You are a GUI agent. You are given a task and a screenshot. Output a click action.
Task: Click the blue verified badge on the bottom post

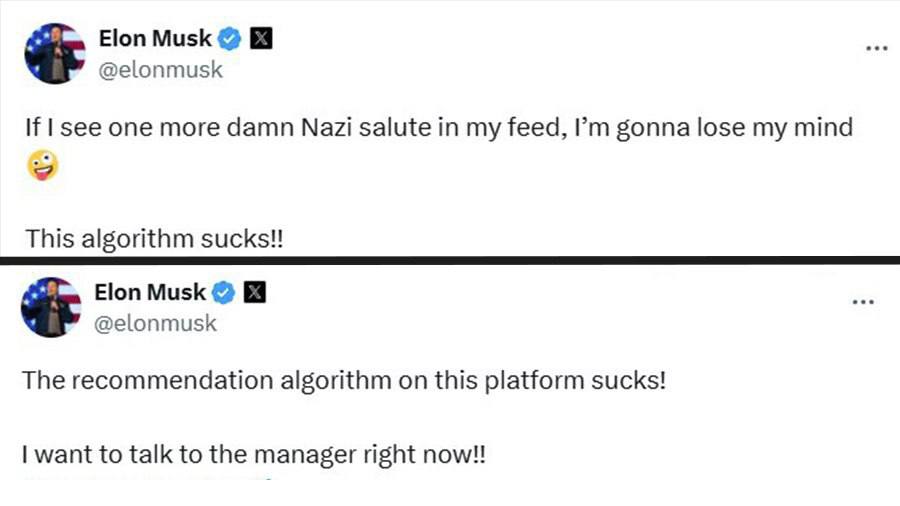point(224,293)
